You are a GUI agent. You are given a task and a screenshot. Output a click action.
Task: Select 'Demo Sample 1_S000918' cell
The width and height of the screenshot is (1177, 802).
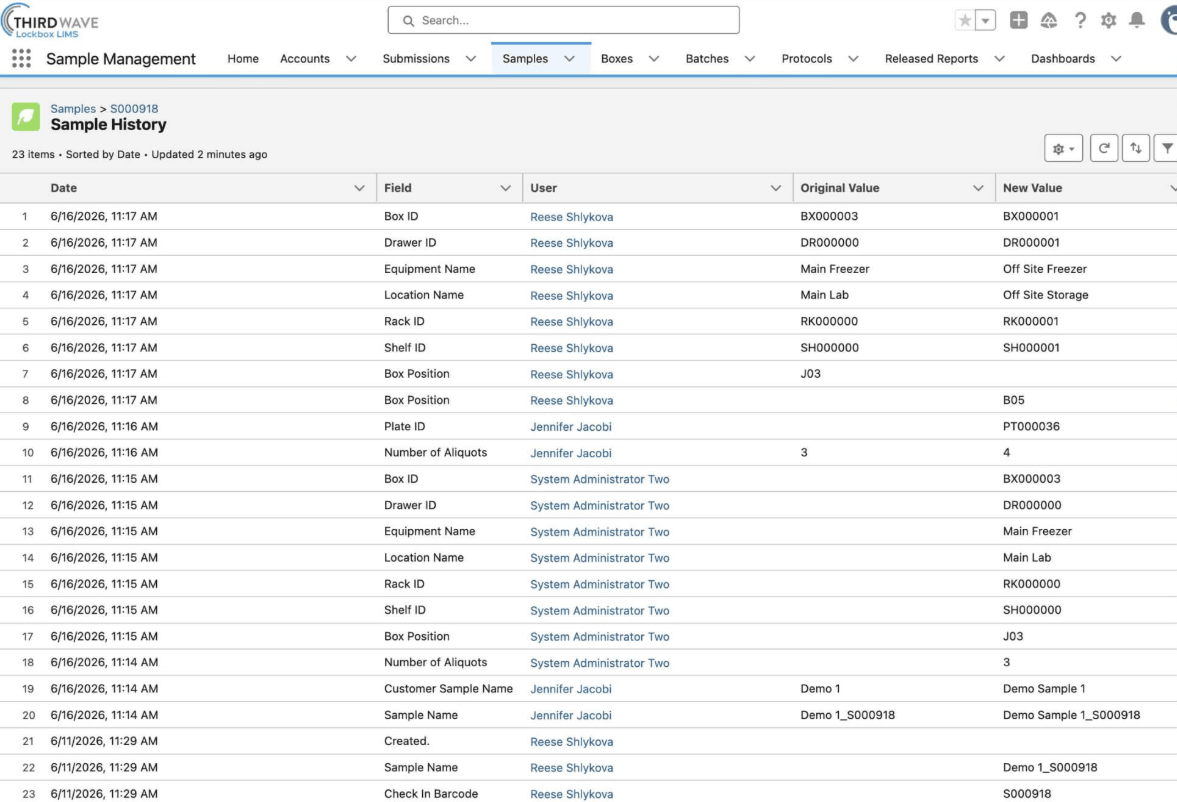pos(1071,715)
